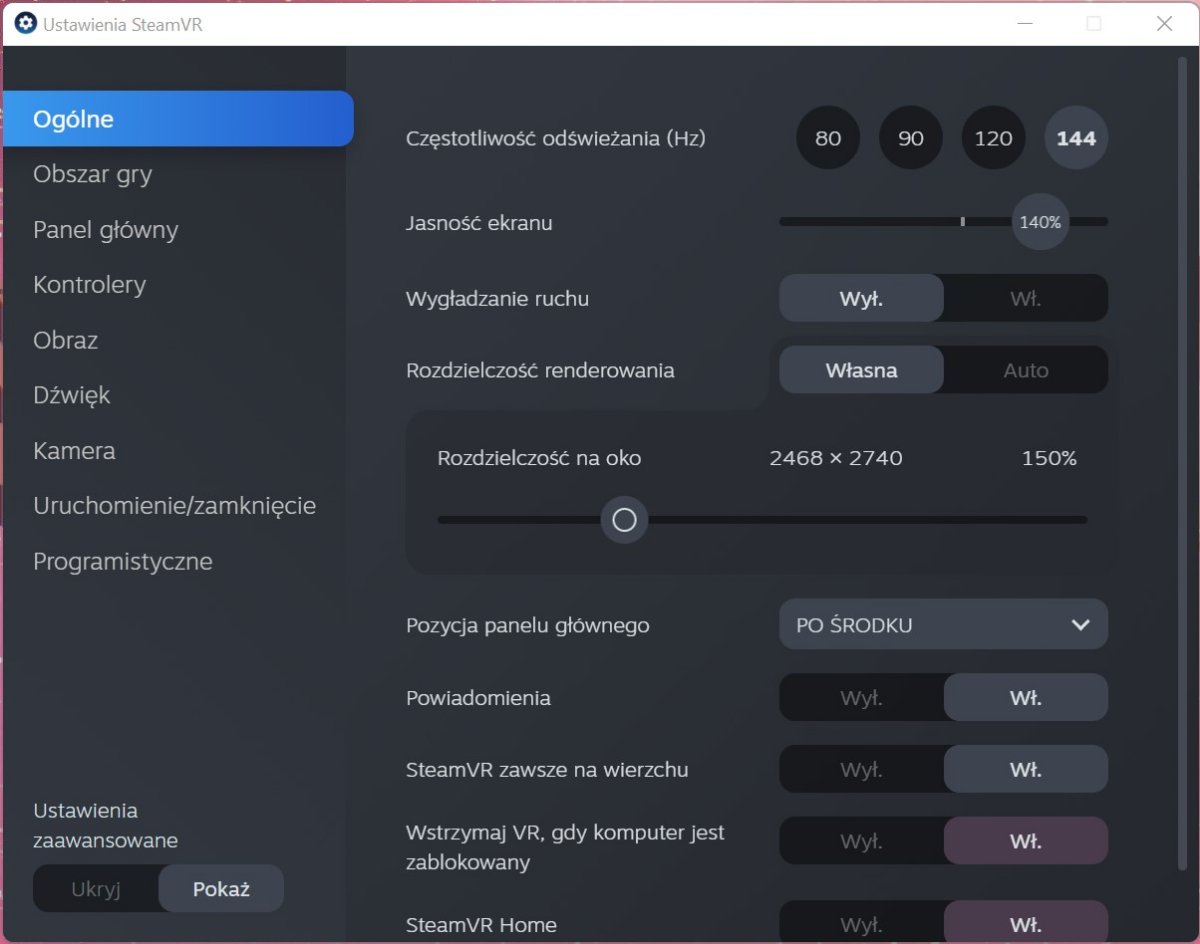Turn Wygładzanie ruchu off (Wył.)
1200x944 pixels.
click(x=861, y=298)
